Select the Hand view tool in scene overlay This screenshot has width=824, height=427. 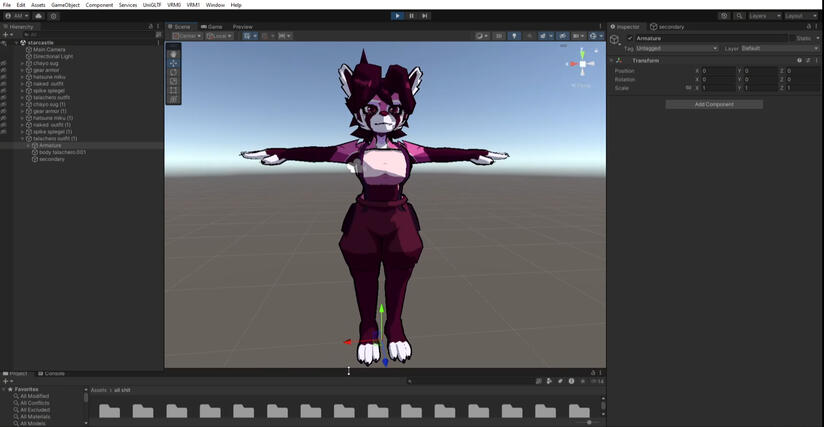(x=174, y=54)
